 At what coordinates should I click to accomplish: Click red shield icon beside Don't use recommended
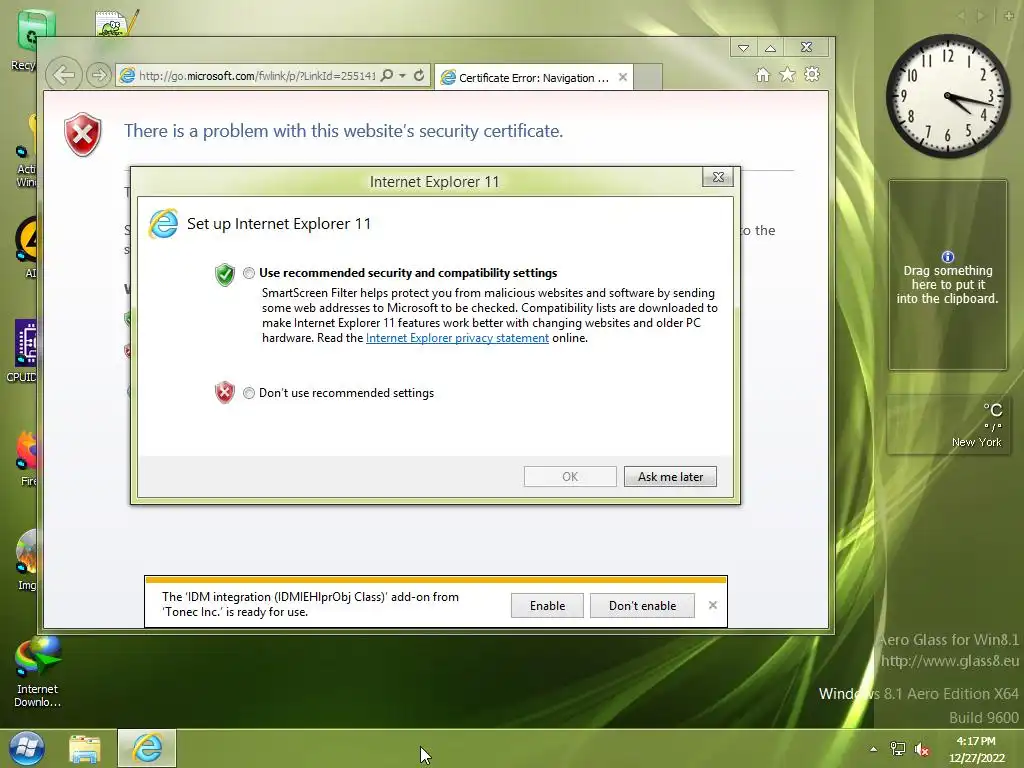(x=225, y=392)
